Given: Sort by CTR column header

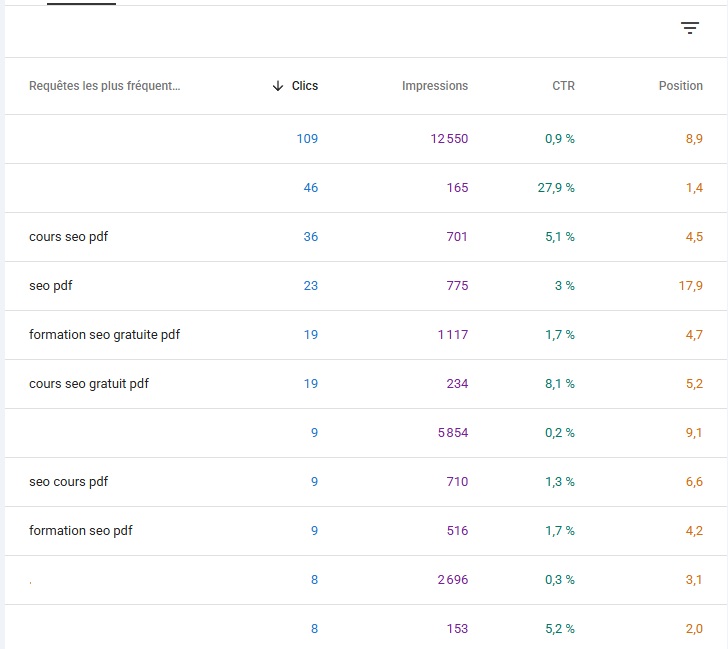Looking at the screenshot, I should [x=563, y=86].
